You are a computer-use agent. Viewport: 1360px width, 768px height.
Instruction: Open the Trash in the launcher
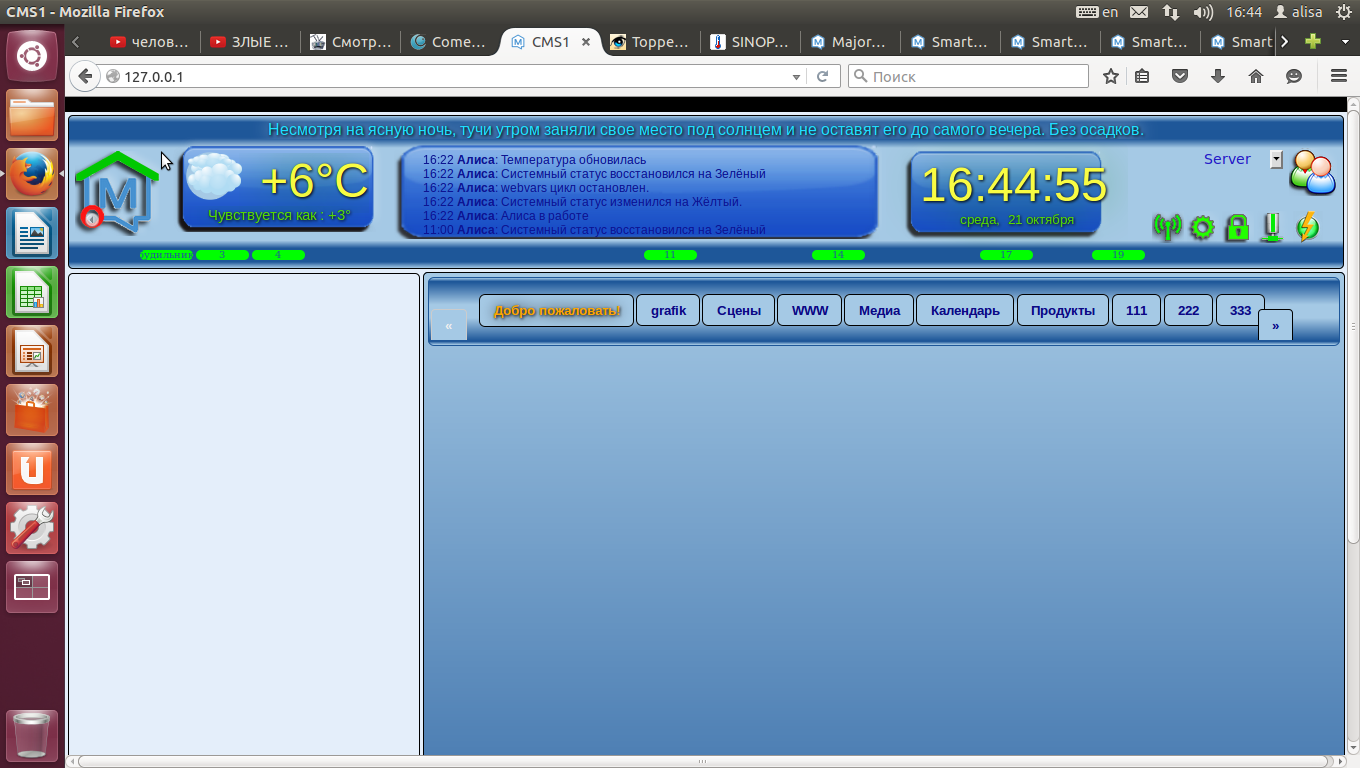(x=32, y=736)
